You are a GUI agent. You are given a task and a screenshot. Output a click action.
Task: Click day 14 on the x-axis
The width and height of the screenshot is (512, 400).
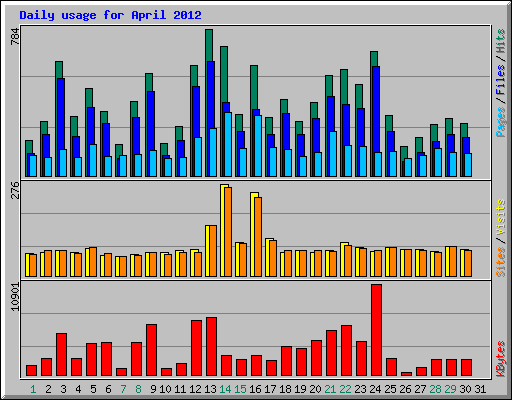coord(225,389)
